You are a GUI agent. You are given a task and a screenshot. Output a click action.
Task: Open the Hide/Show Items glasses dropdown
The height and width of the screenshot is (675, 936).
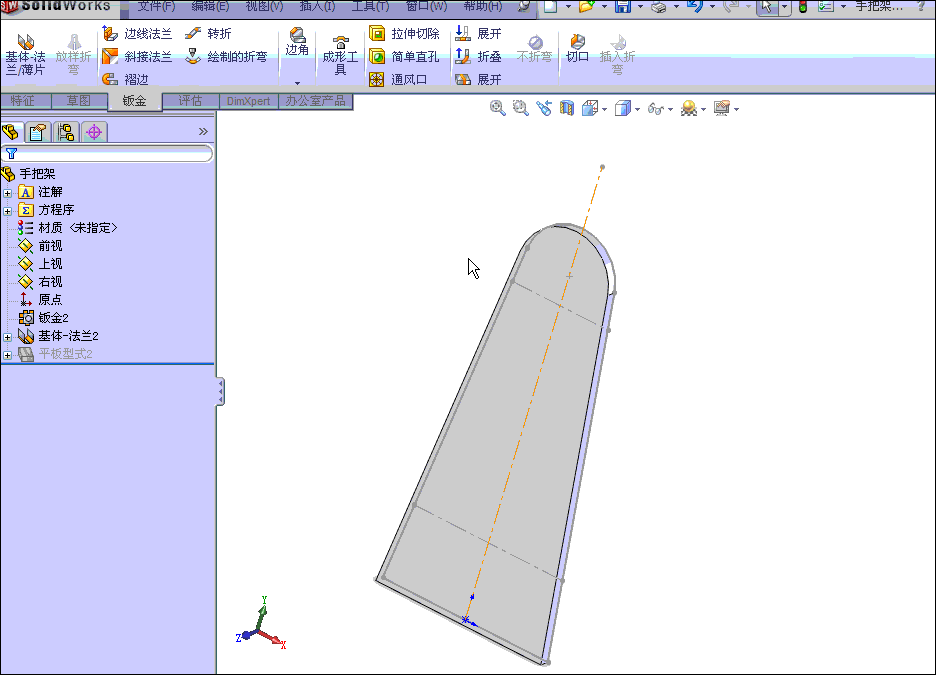pos(671,109)
